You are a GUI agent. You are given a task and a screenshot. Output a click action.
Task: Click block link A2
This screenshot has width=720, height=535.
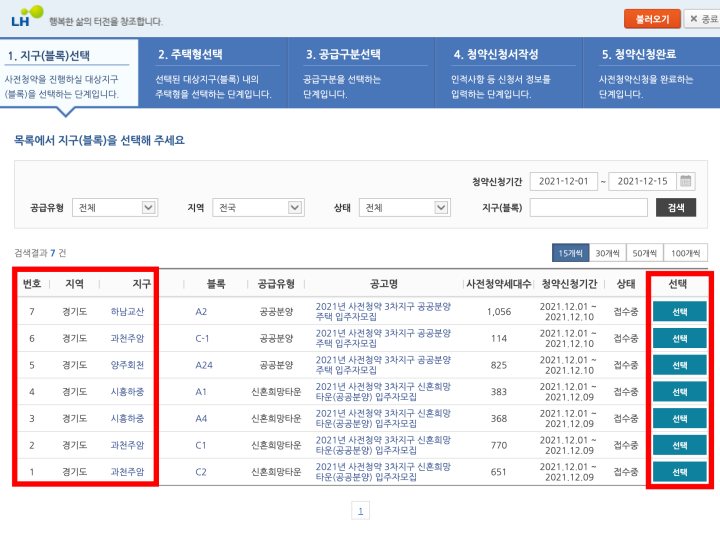click(x=201, y=311)
